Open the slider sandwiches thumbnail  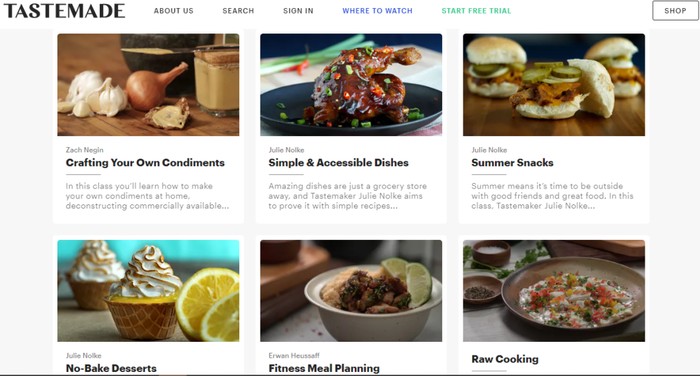[x=554, y=85]
